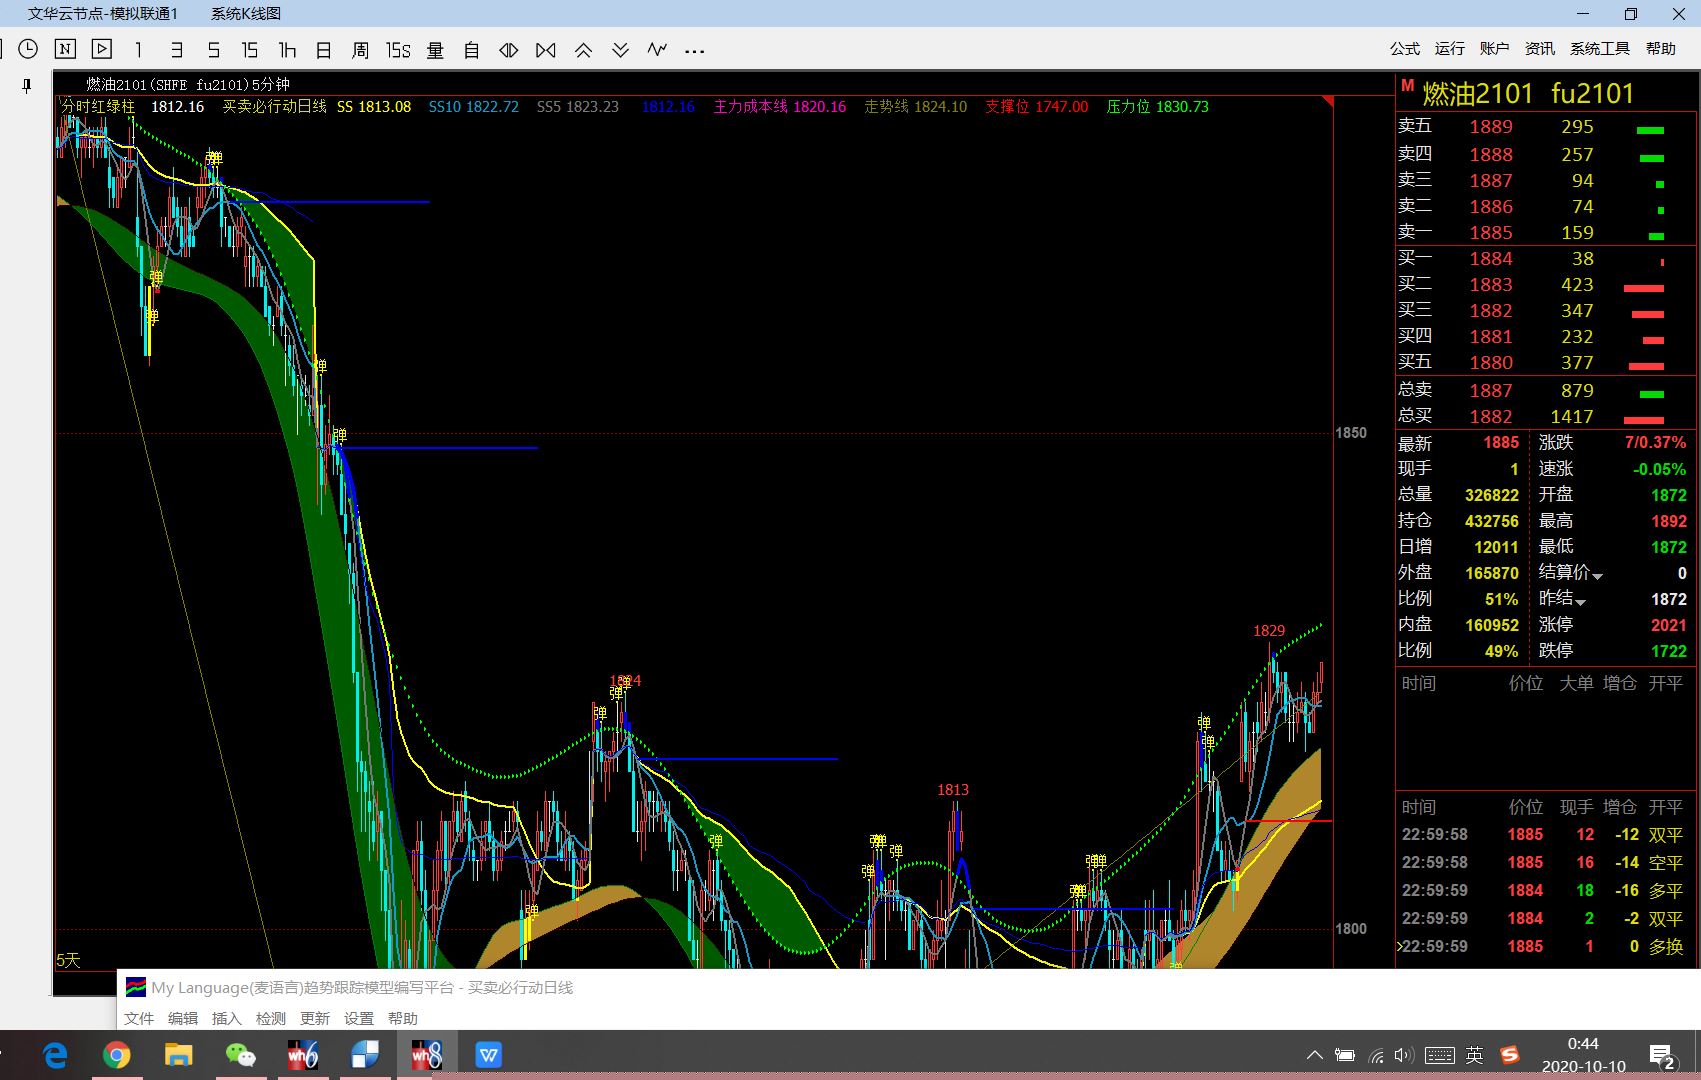Viewport: 1701px width, 1080px height.
Task: Open WeChat from the taskbar
Action: tap(241, 1055)
